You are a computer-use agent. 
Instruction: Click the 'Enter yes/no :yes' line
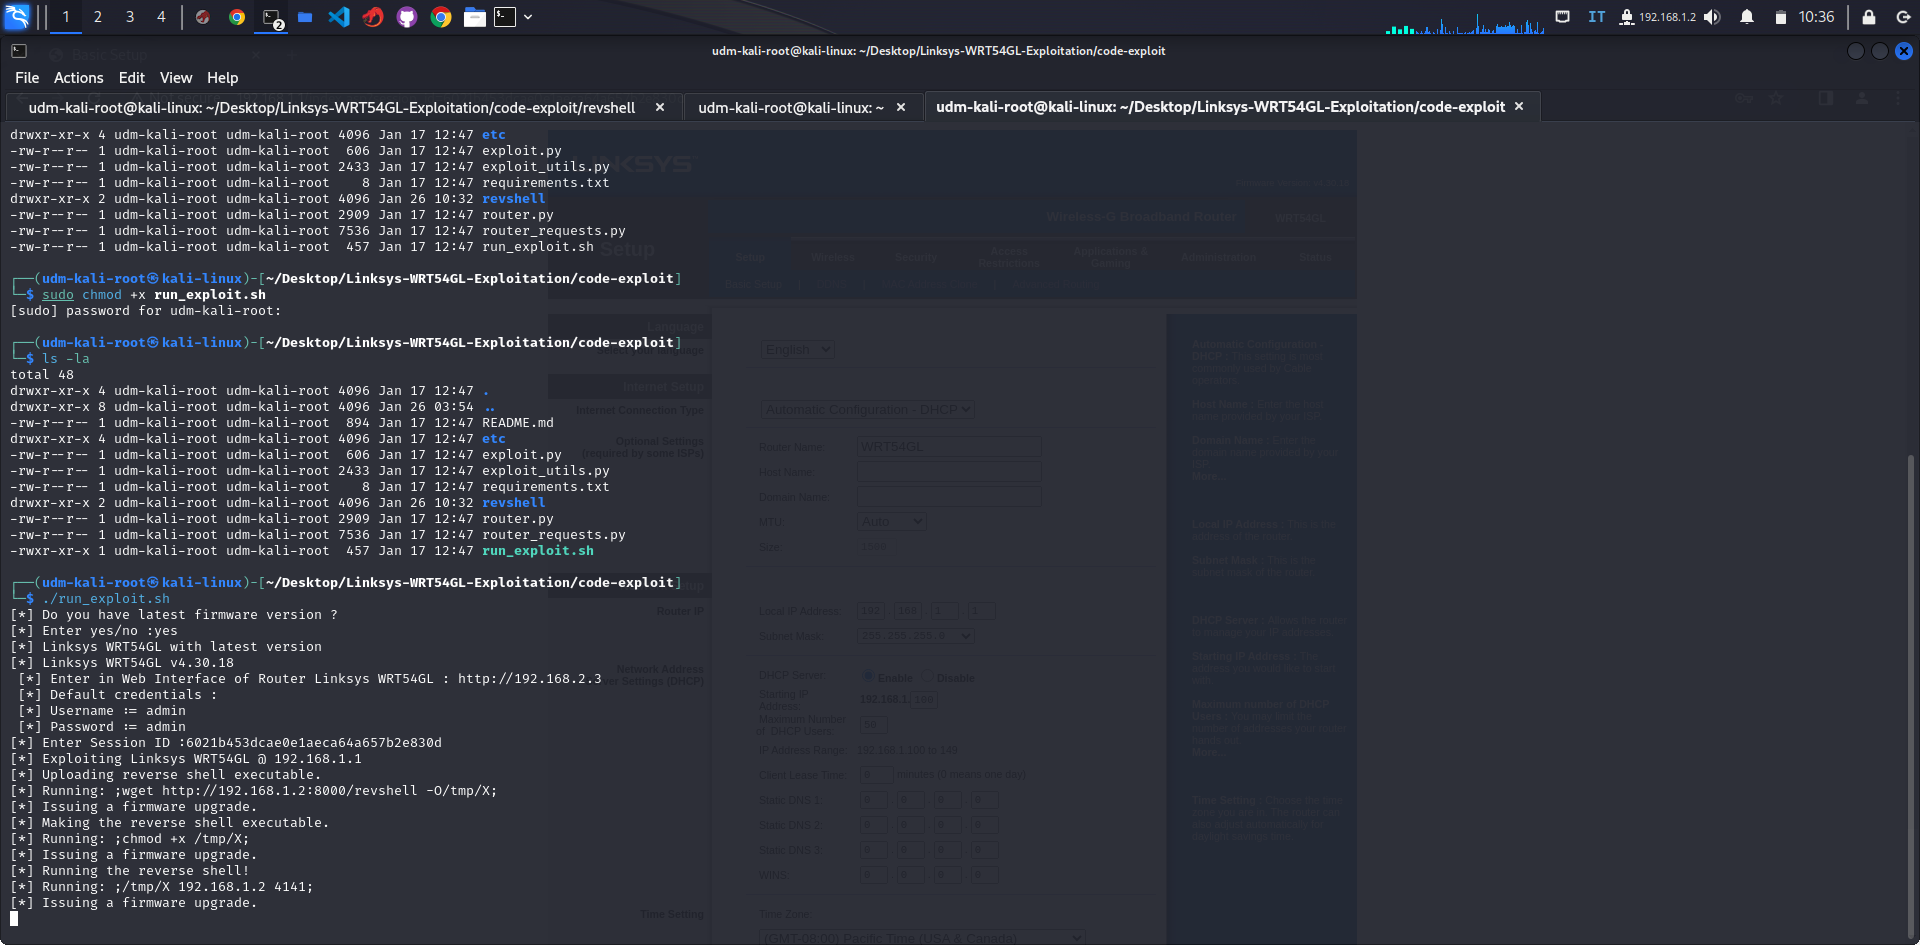[94, 631]
